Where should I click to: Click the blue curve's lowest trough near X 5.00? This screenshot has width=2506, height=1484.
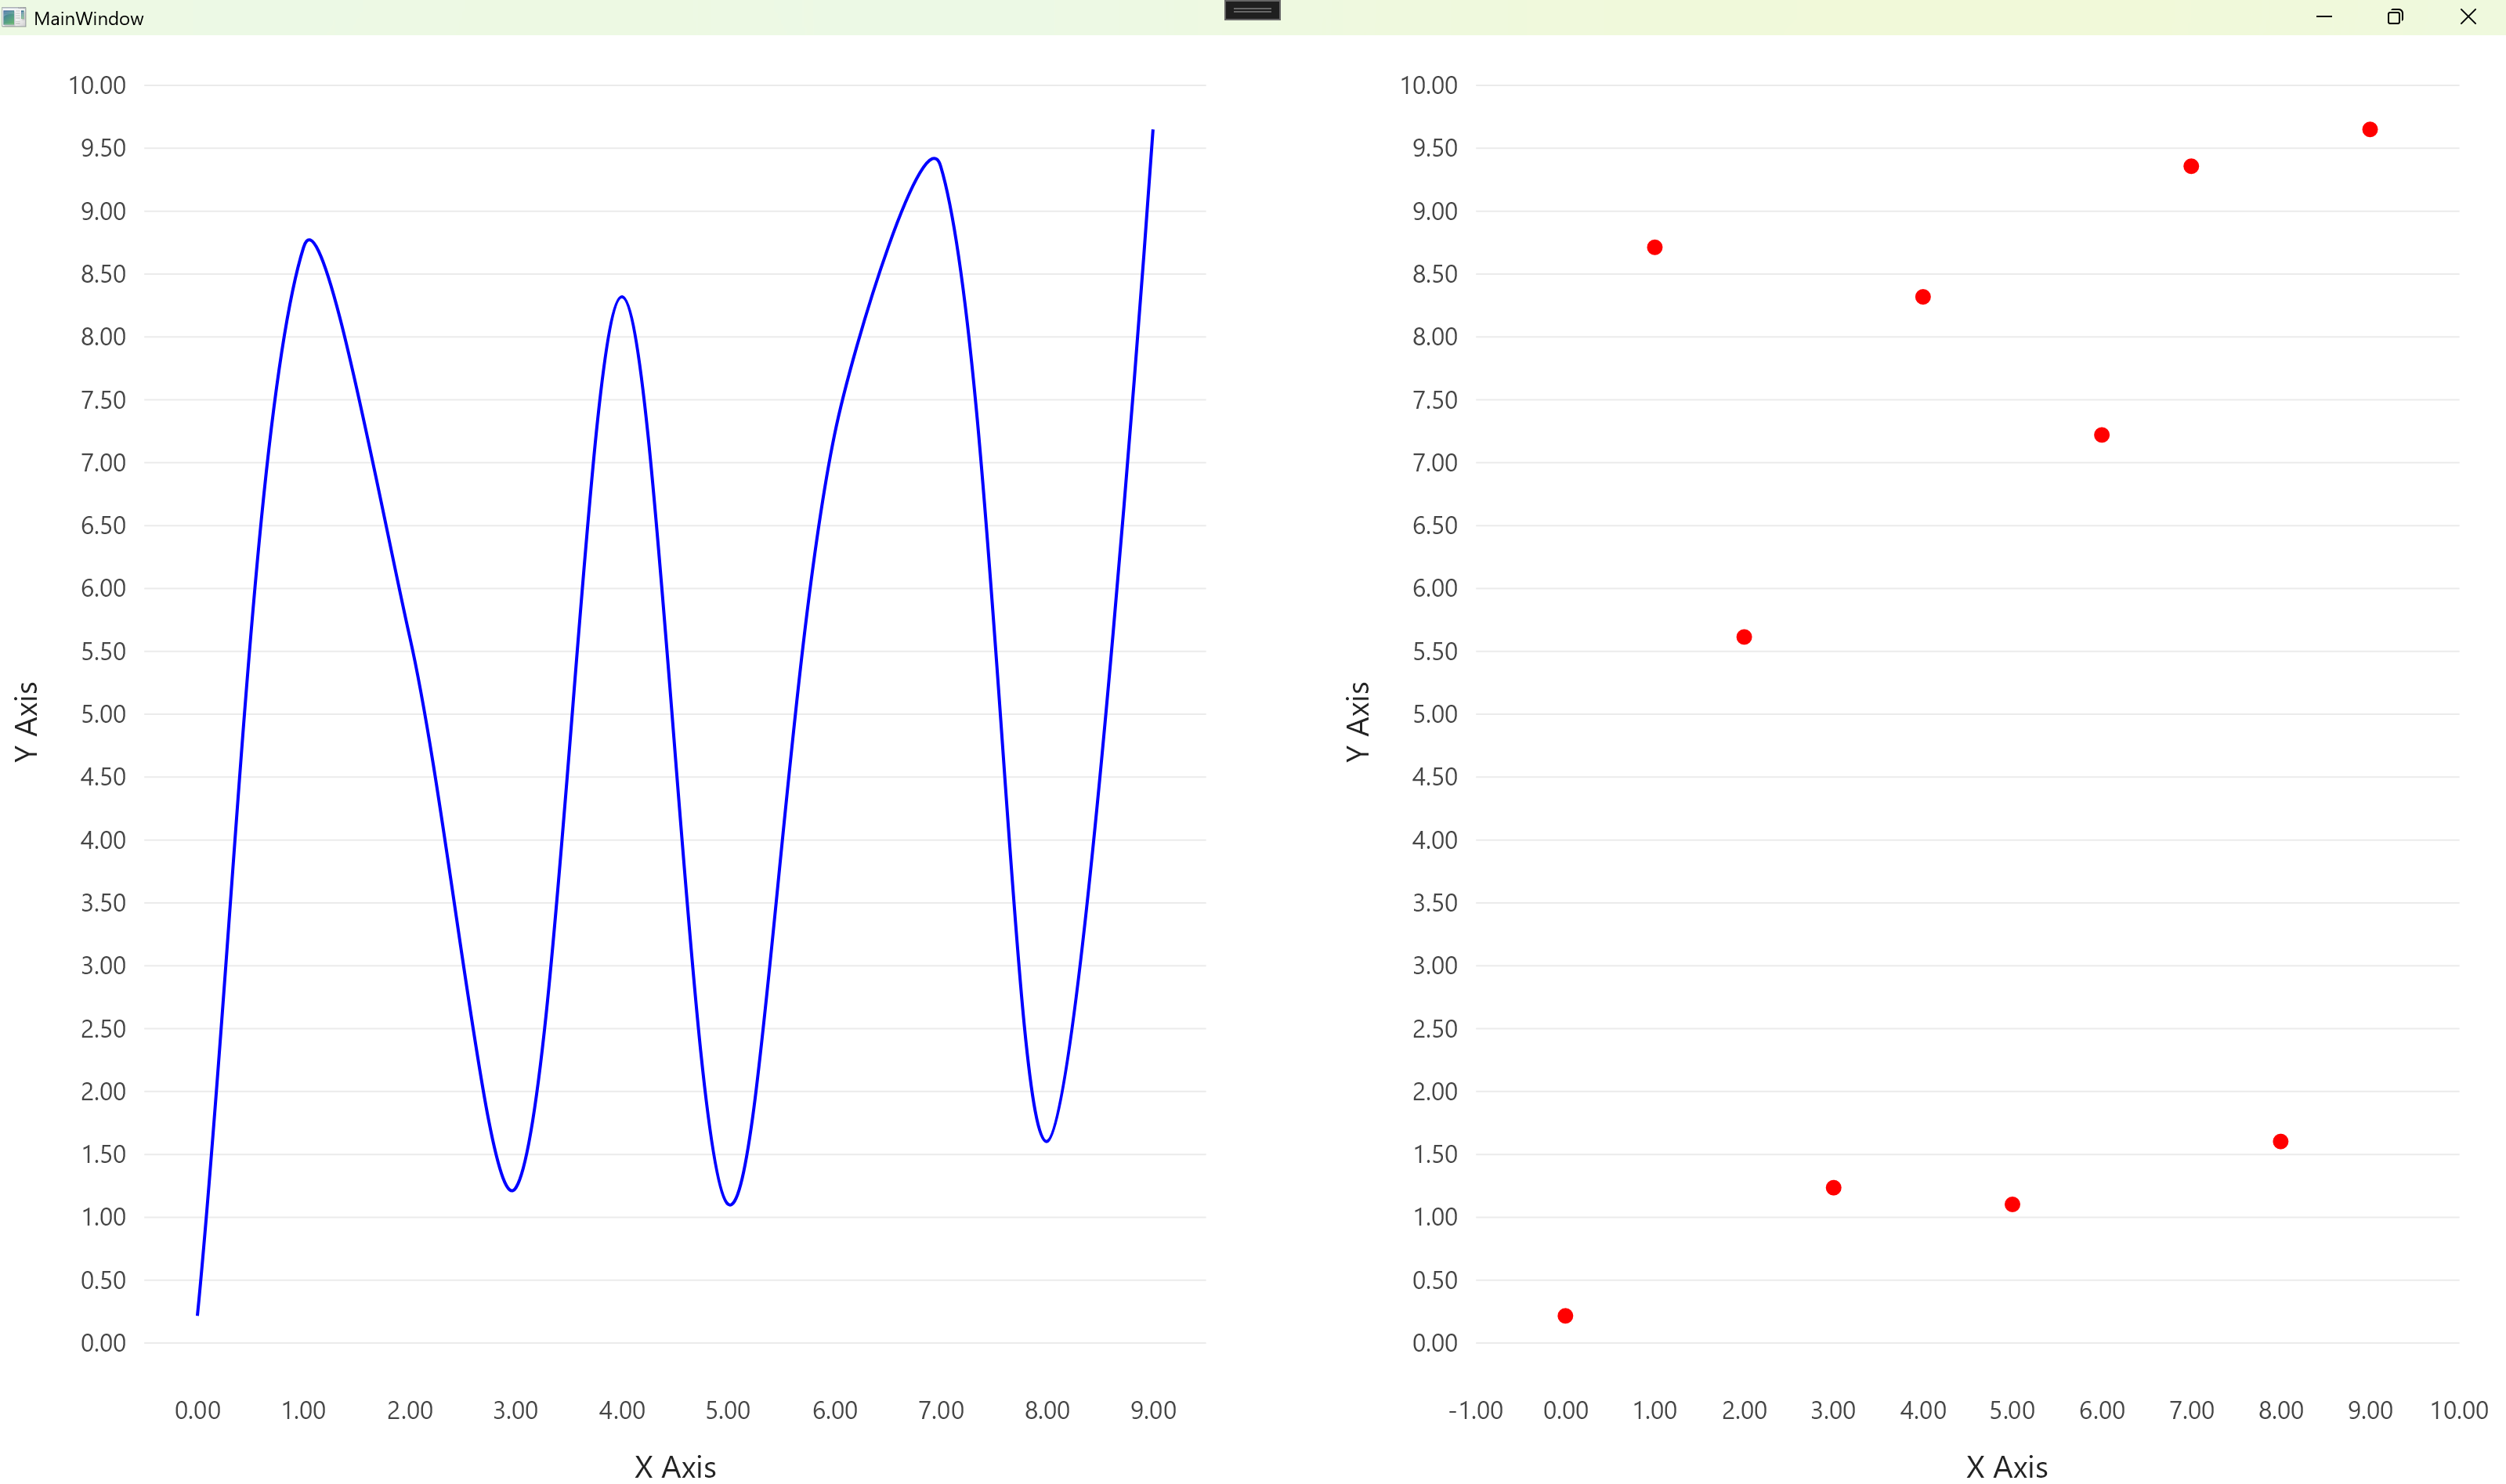pos(730,1204)
